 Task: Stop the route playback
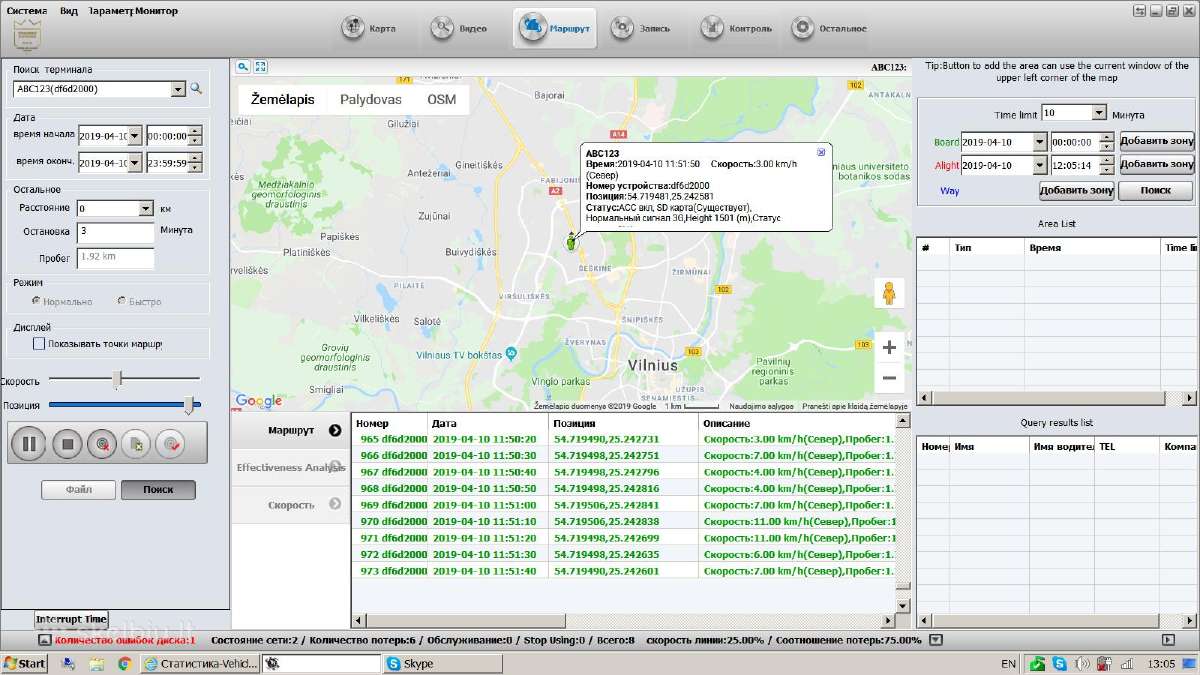tap(67, 443)
